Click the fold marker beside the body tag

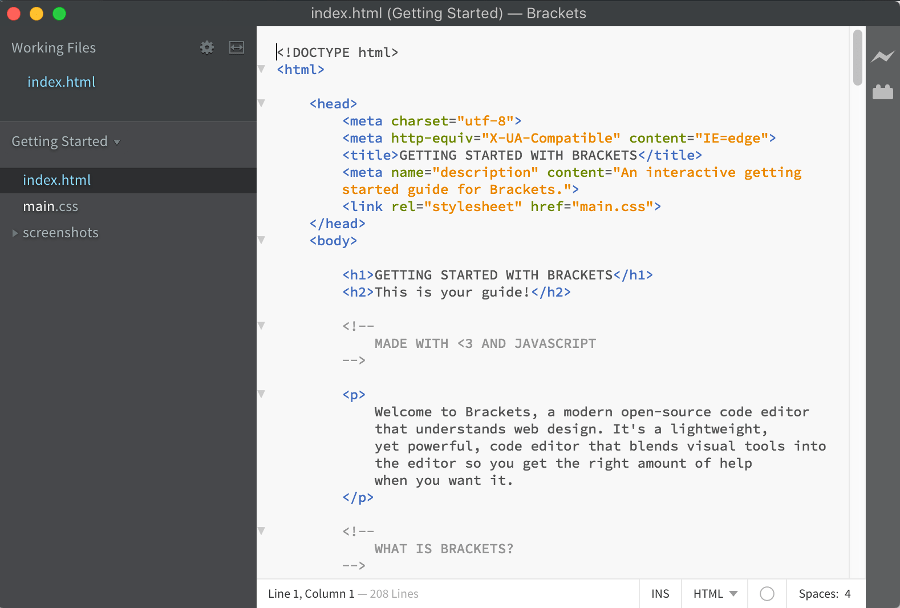click(x=261, y=241)
